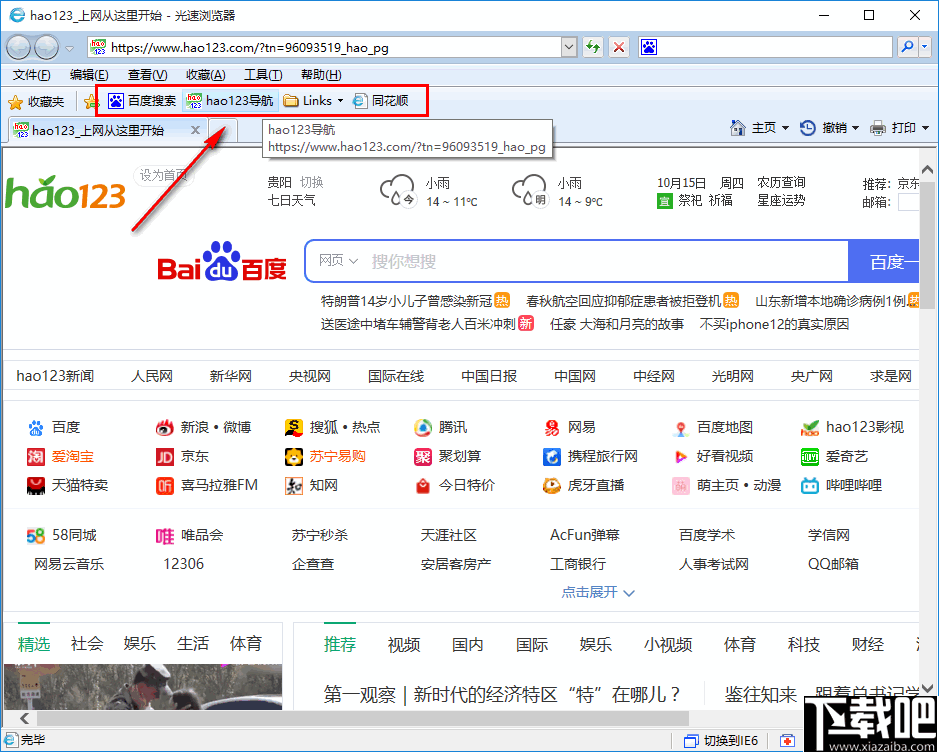This screenshot has height=752, width=939.
Task: Click today's rain weather icon
Action: 398,190
